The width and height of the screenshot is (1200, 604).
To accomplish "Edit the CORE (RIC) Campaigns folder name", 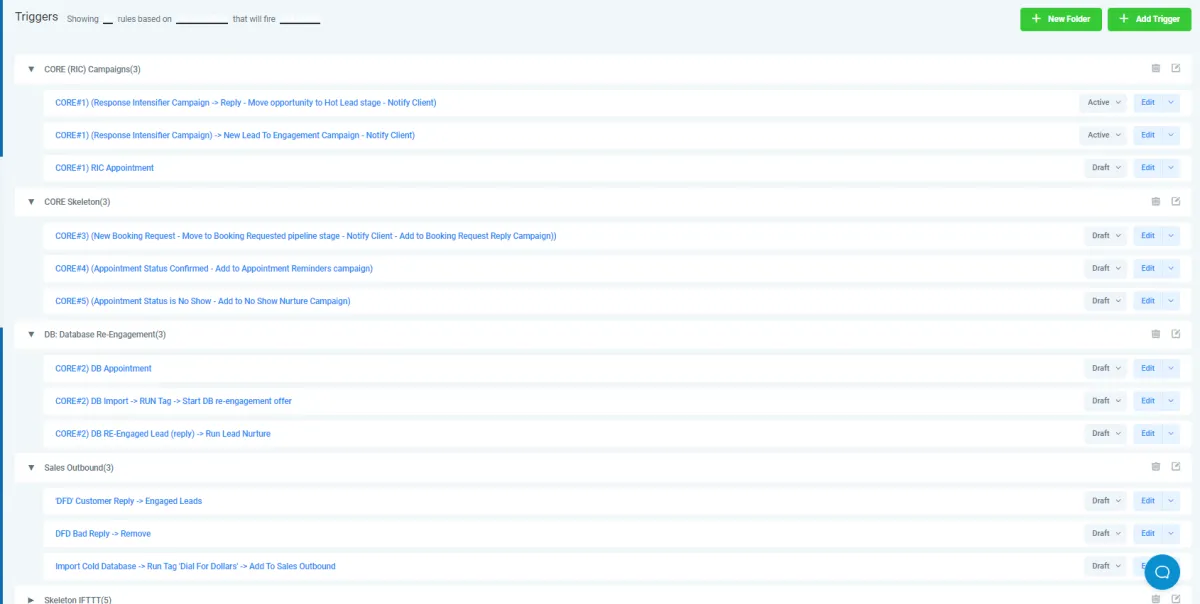I will [1176, 69].
